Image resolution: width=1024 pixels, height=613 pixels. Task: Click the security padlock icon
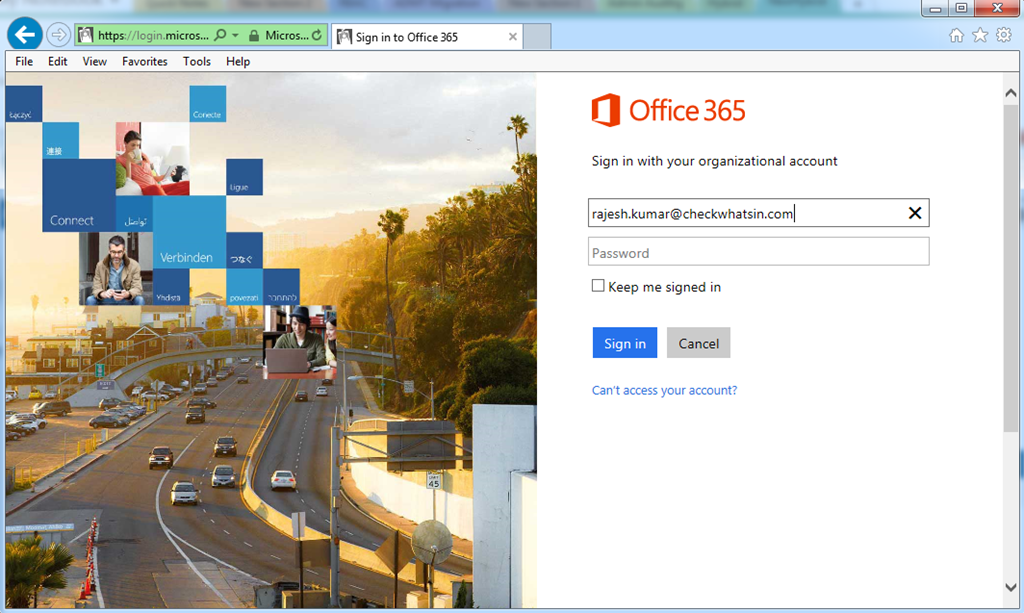[x=253, y=35]
